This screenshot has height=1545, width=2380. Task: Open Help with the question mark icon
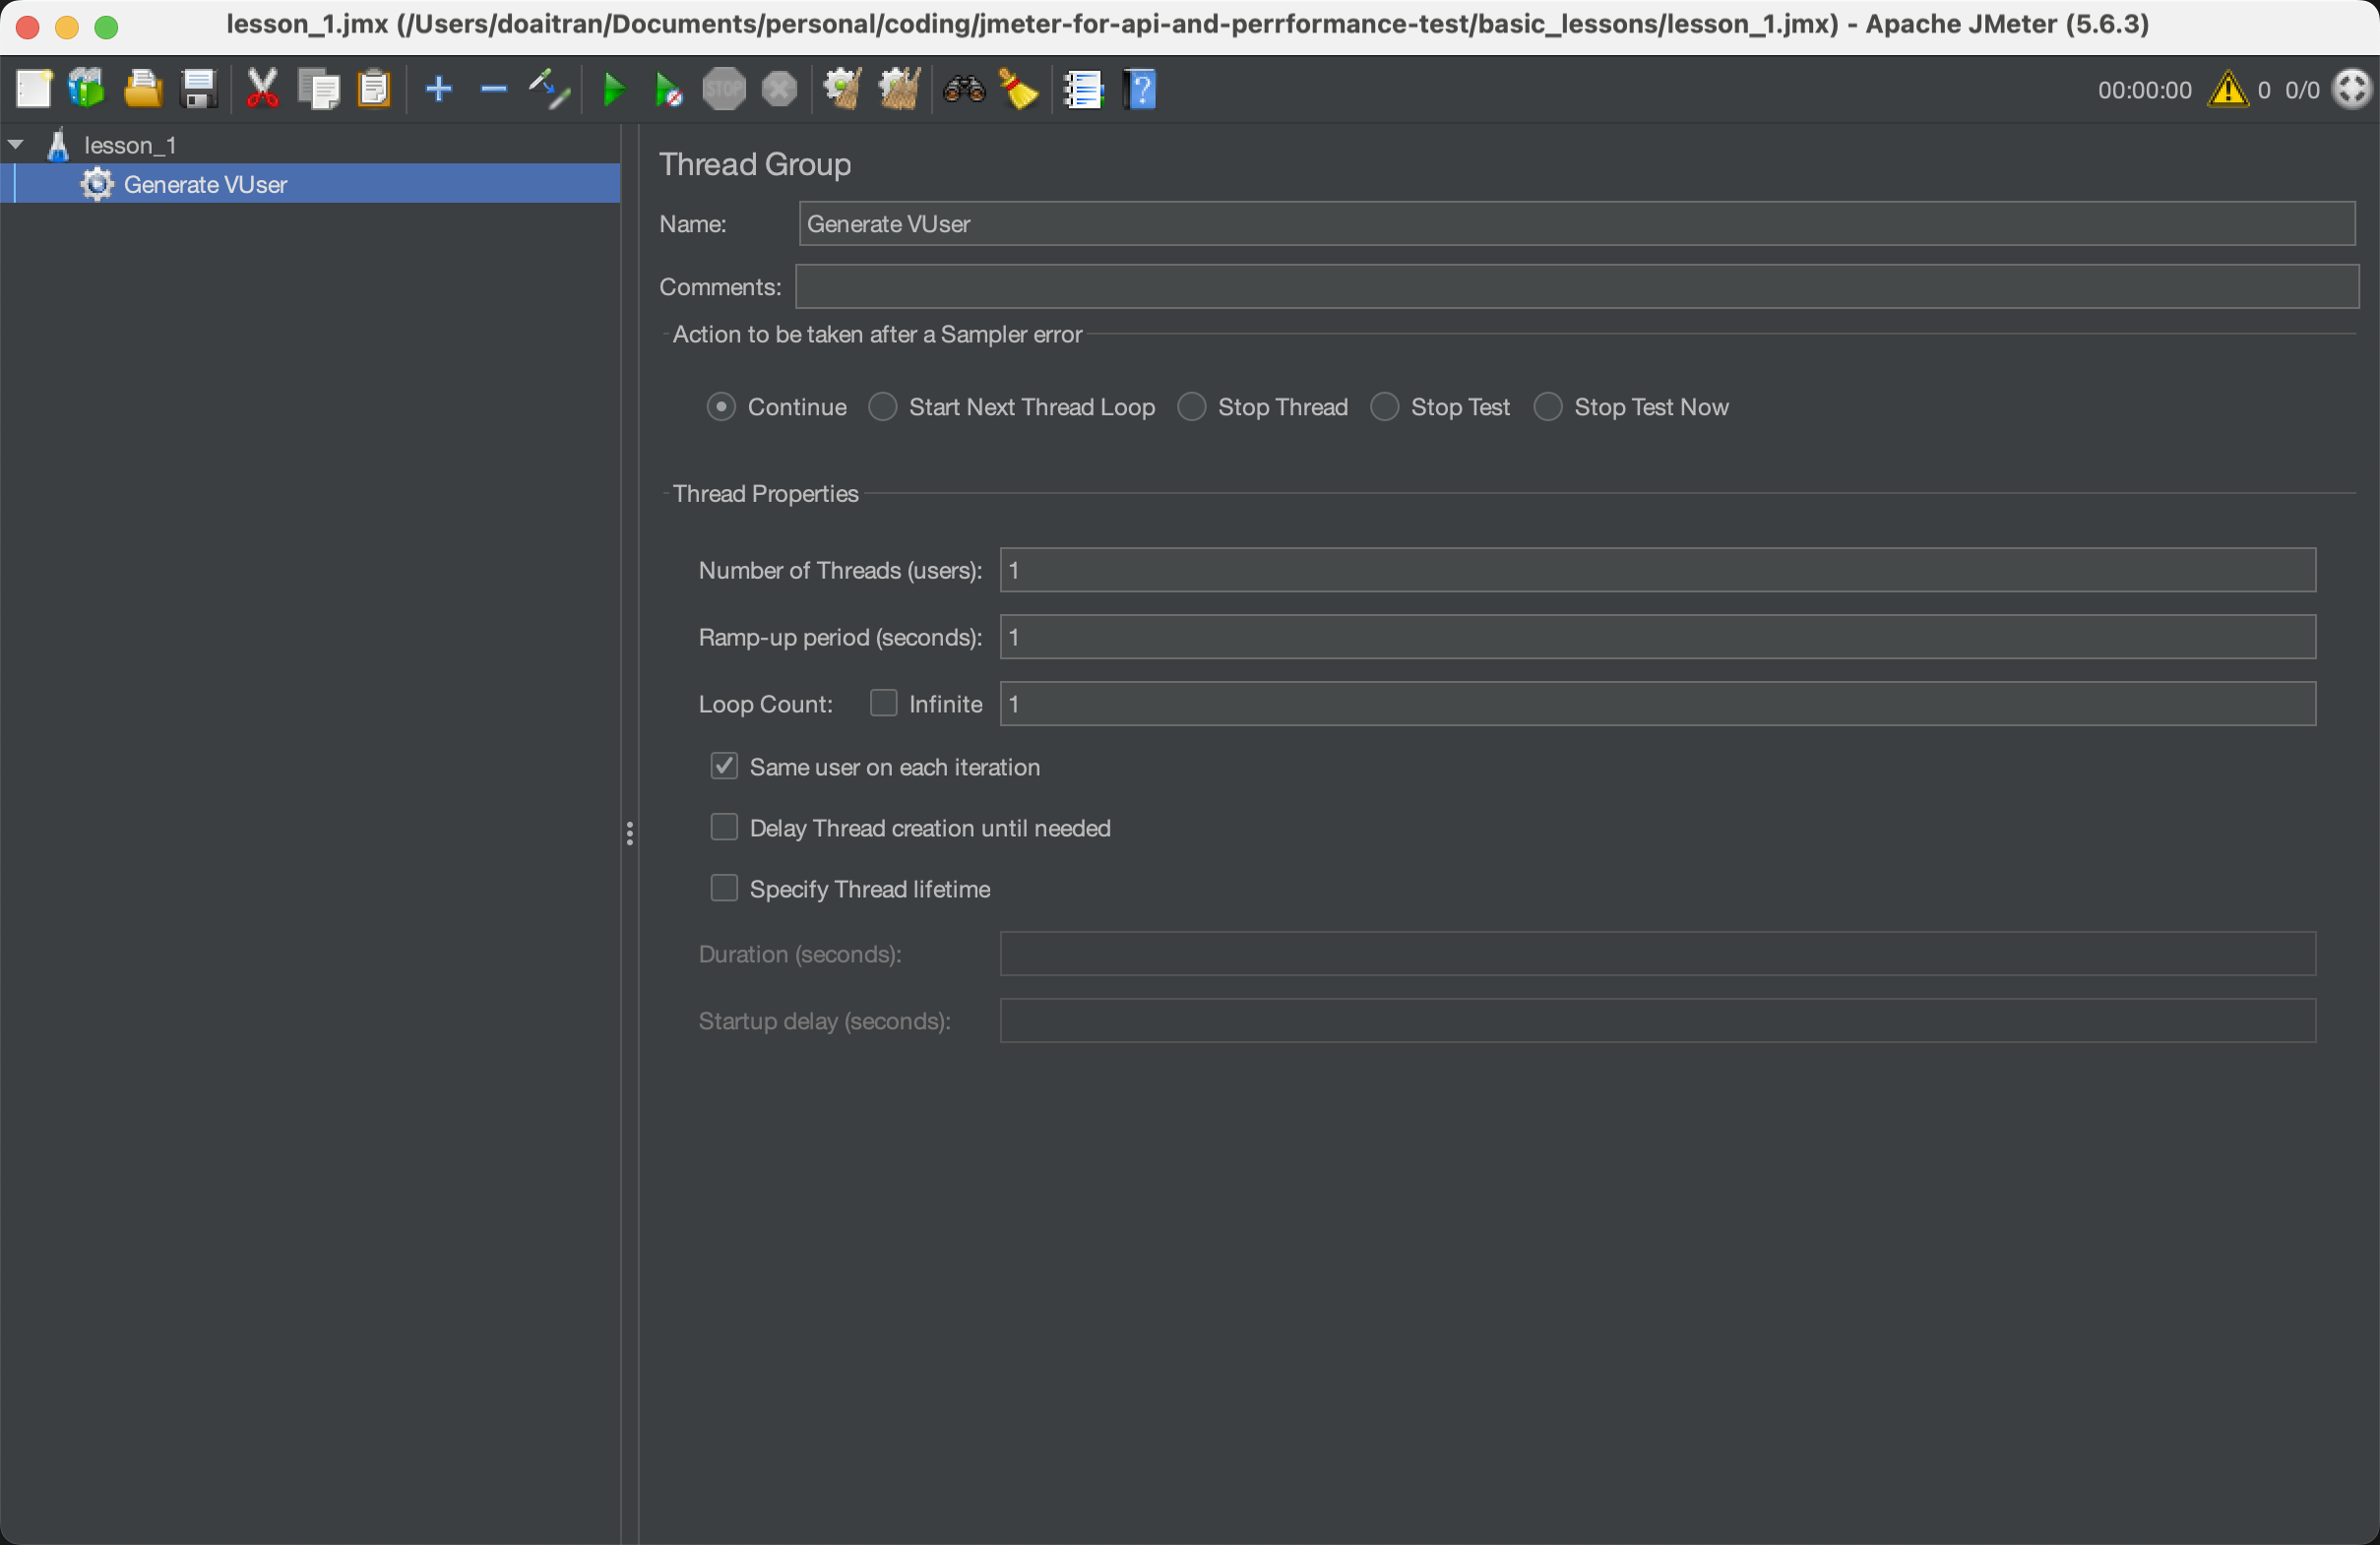click(x=1140, y=89)
